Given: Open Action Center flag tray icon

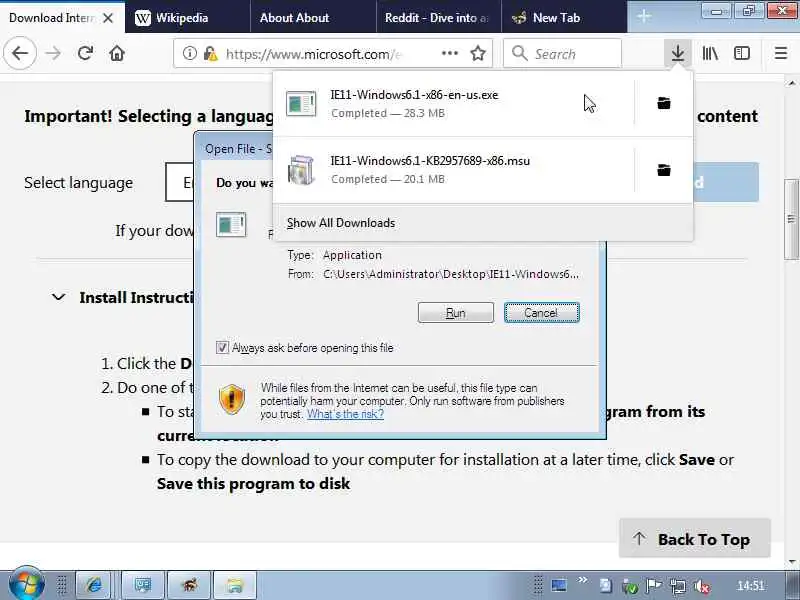Looking at the screenshot, I should 654,586.
